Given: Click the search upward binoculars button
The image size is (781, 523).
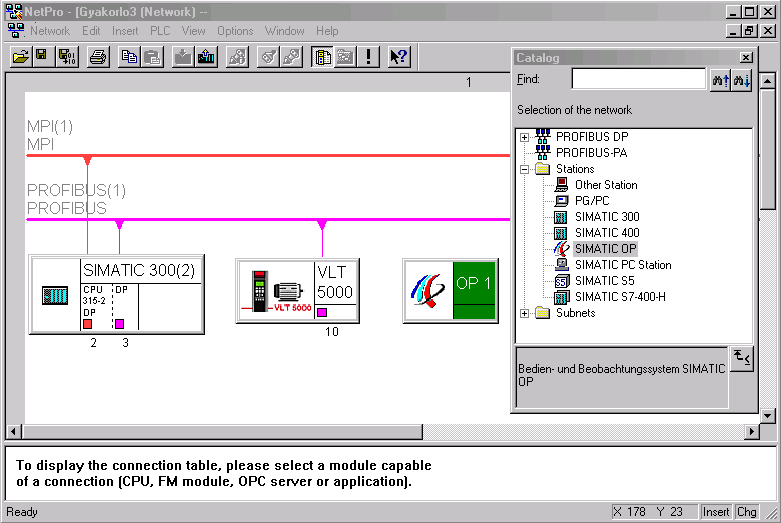Looking at the screenshot, I should pyautogui.click(x=720, y=80).
